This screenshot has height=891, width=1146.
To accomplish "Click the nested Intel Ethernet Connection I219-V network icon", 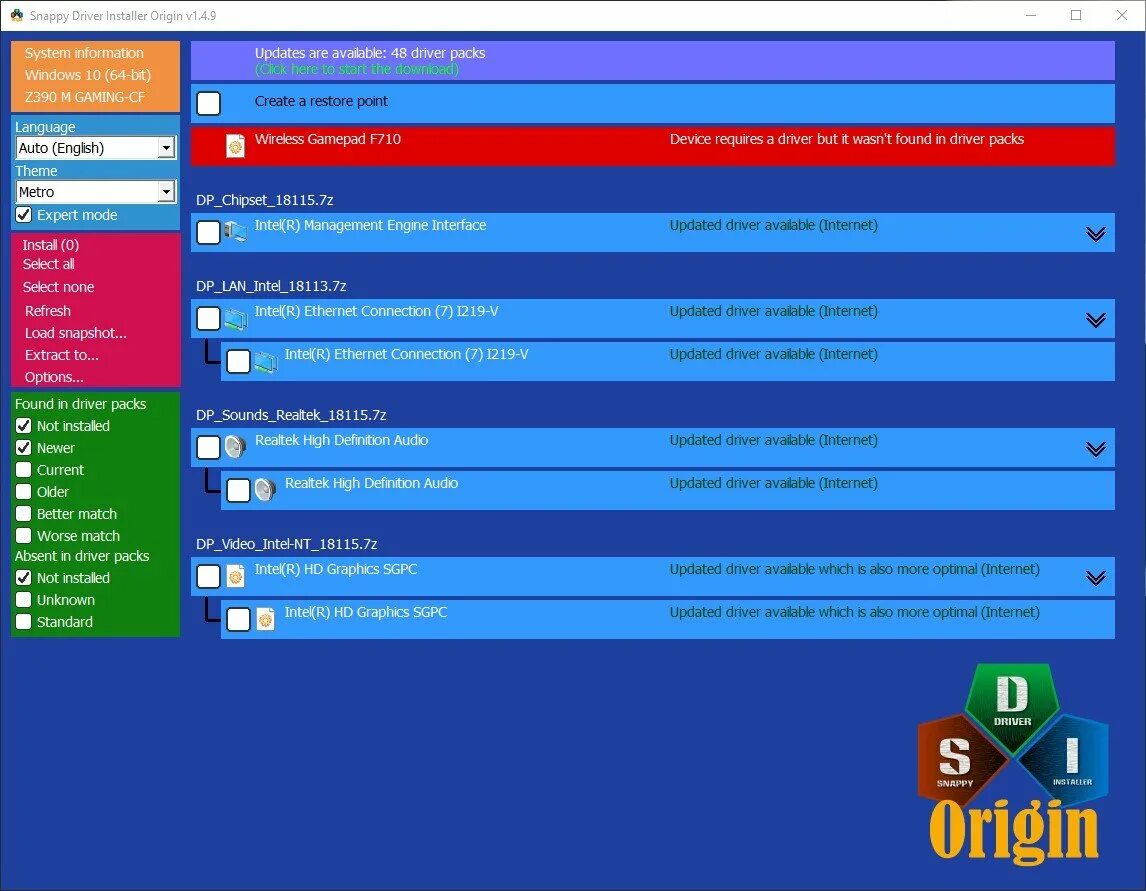I will 265,362.
